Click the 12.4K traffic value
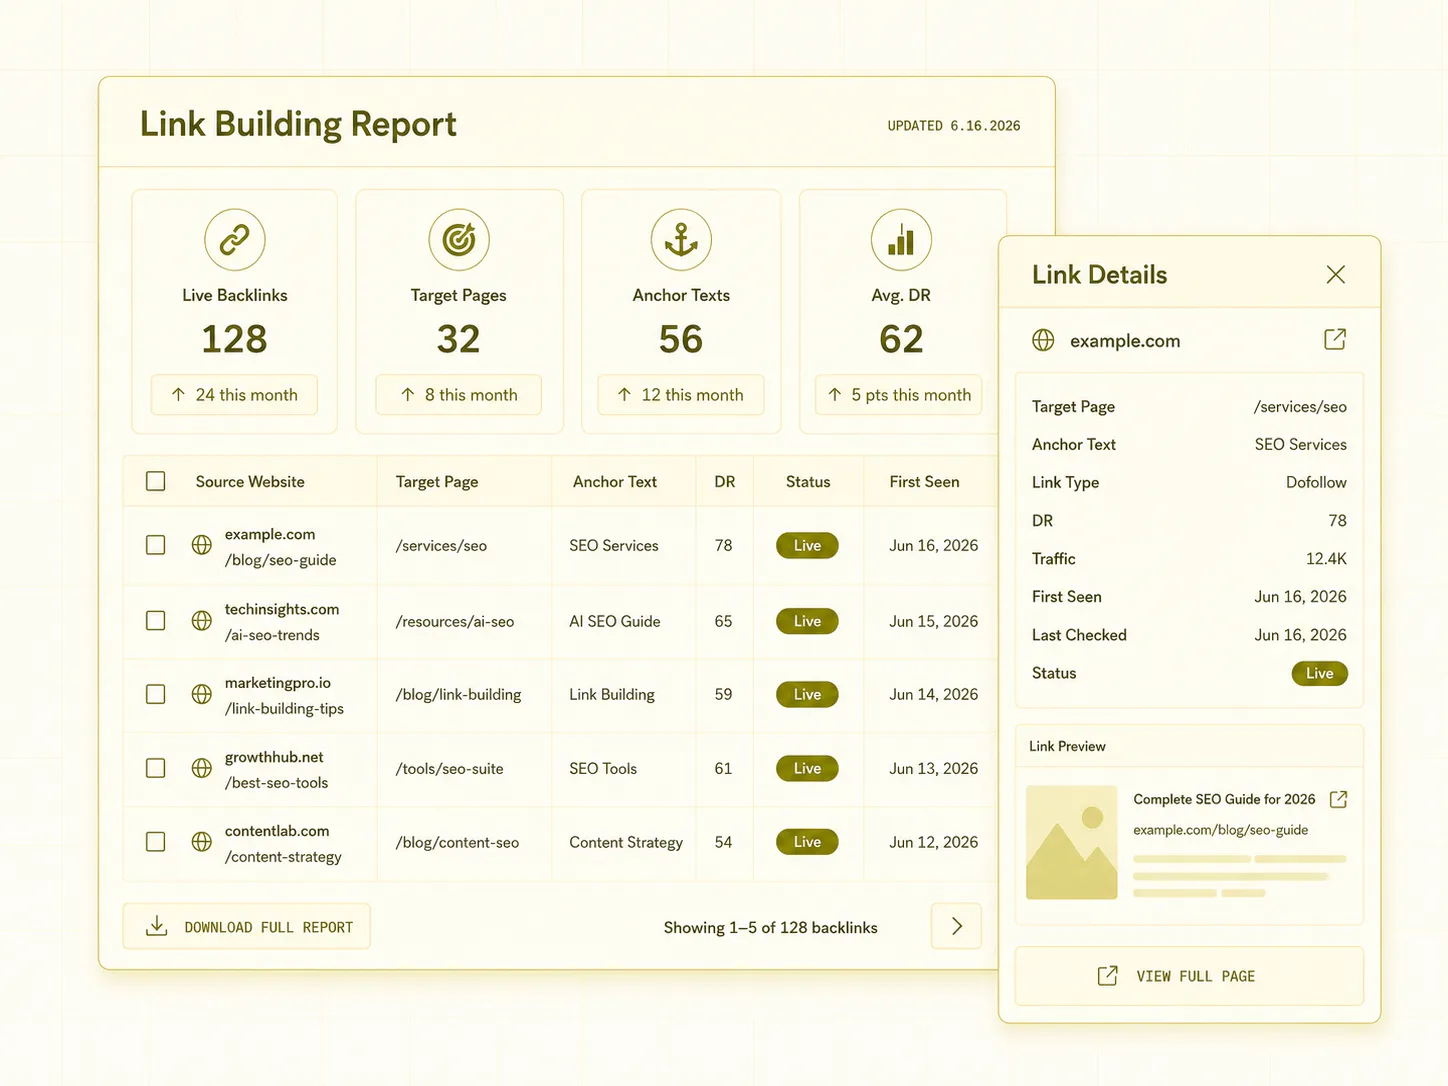 [x=1326, y=558]
